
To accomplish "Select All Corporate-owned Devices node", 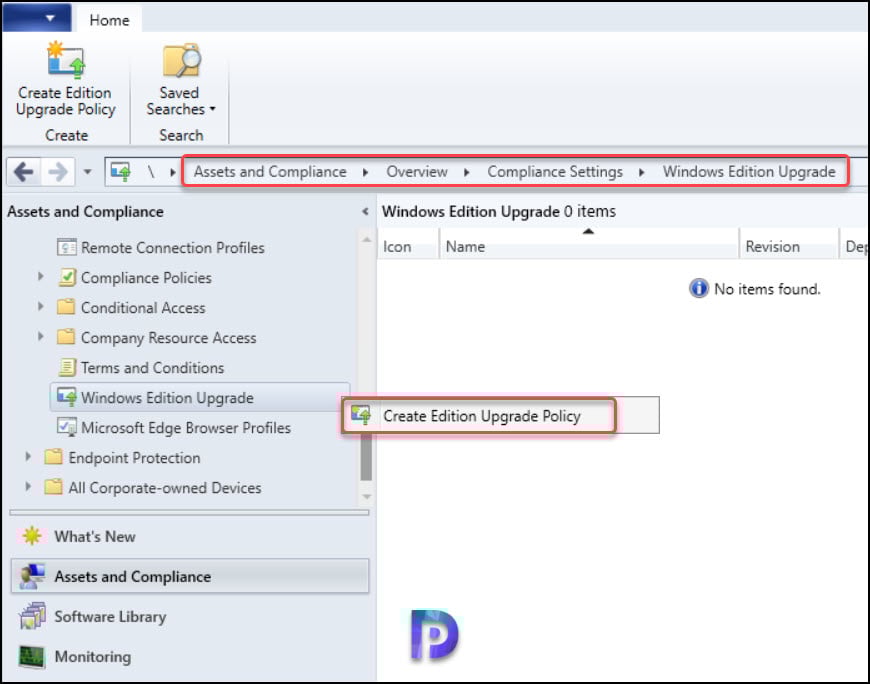I will tap(165, 488).
